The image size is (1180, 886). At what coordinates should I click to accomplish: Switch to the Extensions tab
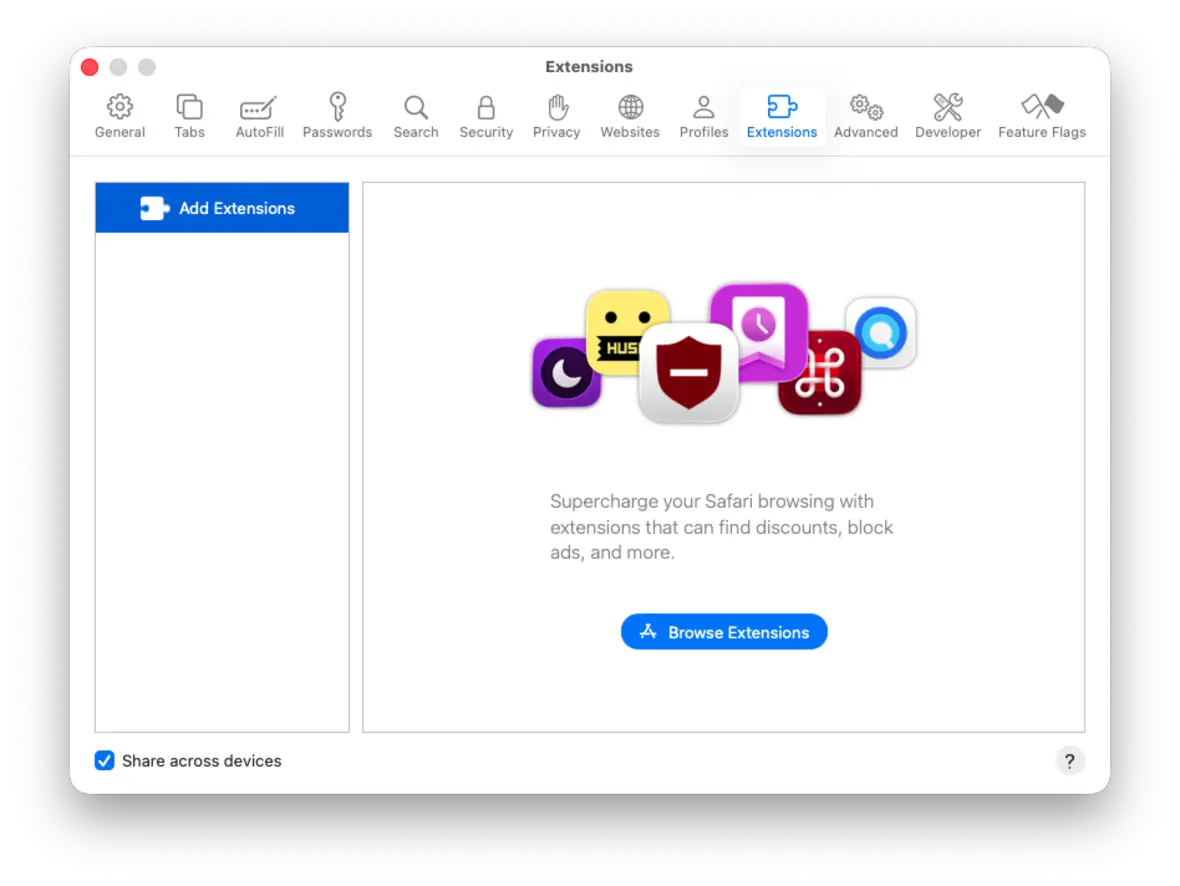click(x=781, y=115)
